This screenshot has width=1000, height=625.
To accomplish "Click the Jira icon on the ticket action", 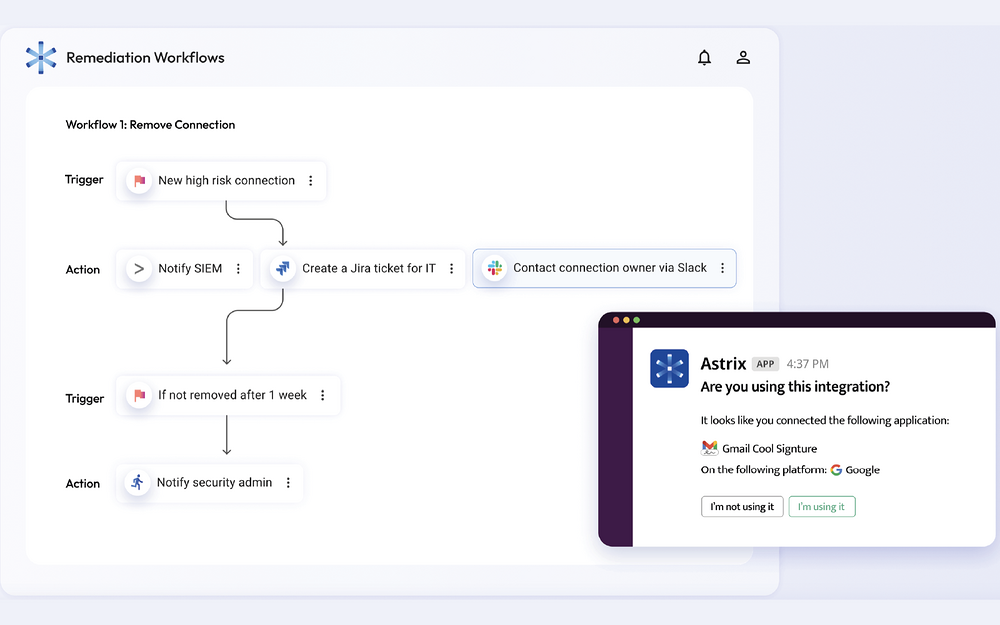I will click(x=283, y=268).
